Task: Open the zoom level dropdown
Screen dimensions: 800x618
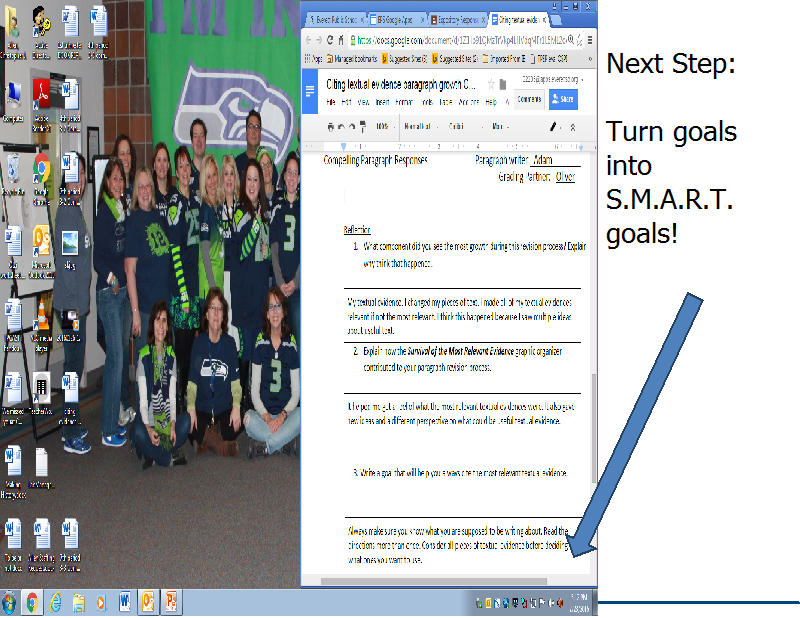Action: coord(385,127)
